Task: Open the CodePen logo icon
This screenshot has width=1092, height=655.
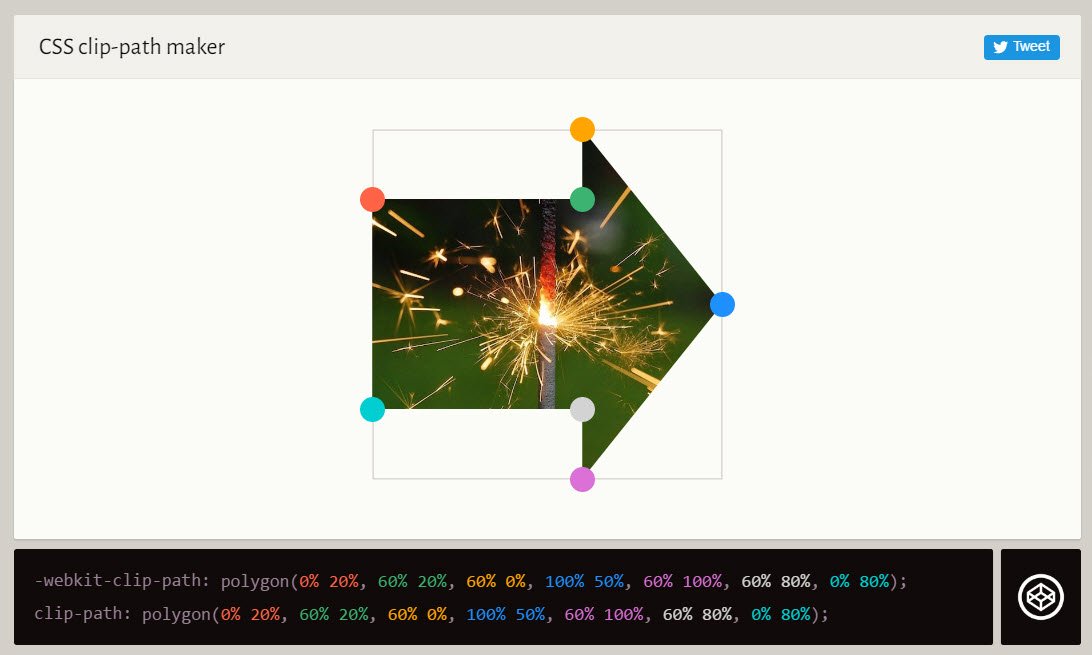Action: [x=1040, y=596]
